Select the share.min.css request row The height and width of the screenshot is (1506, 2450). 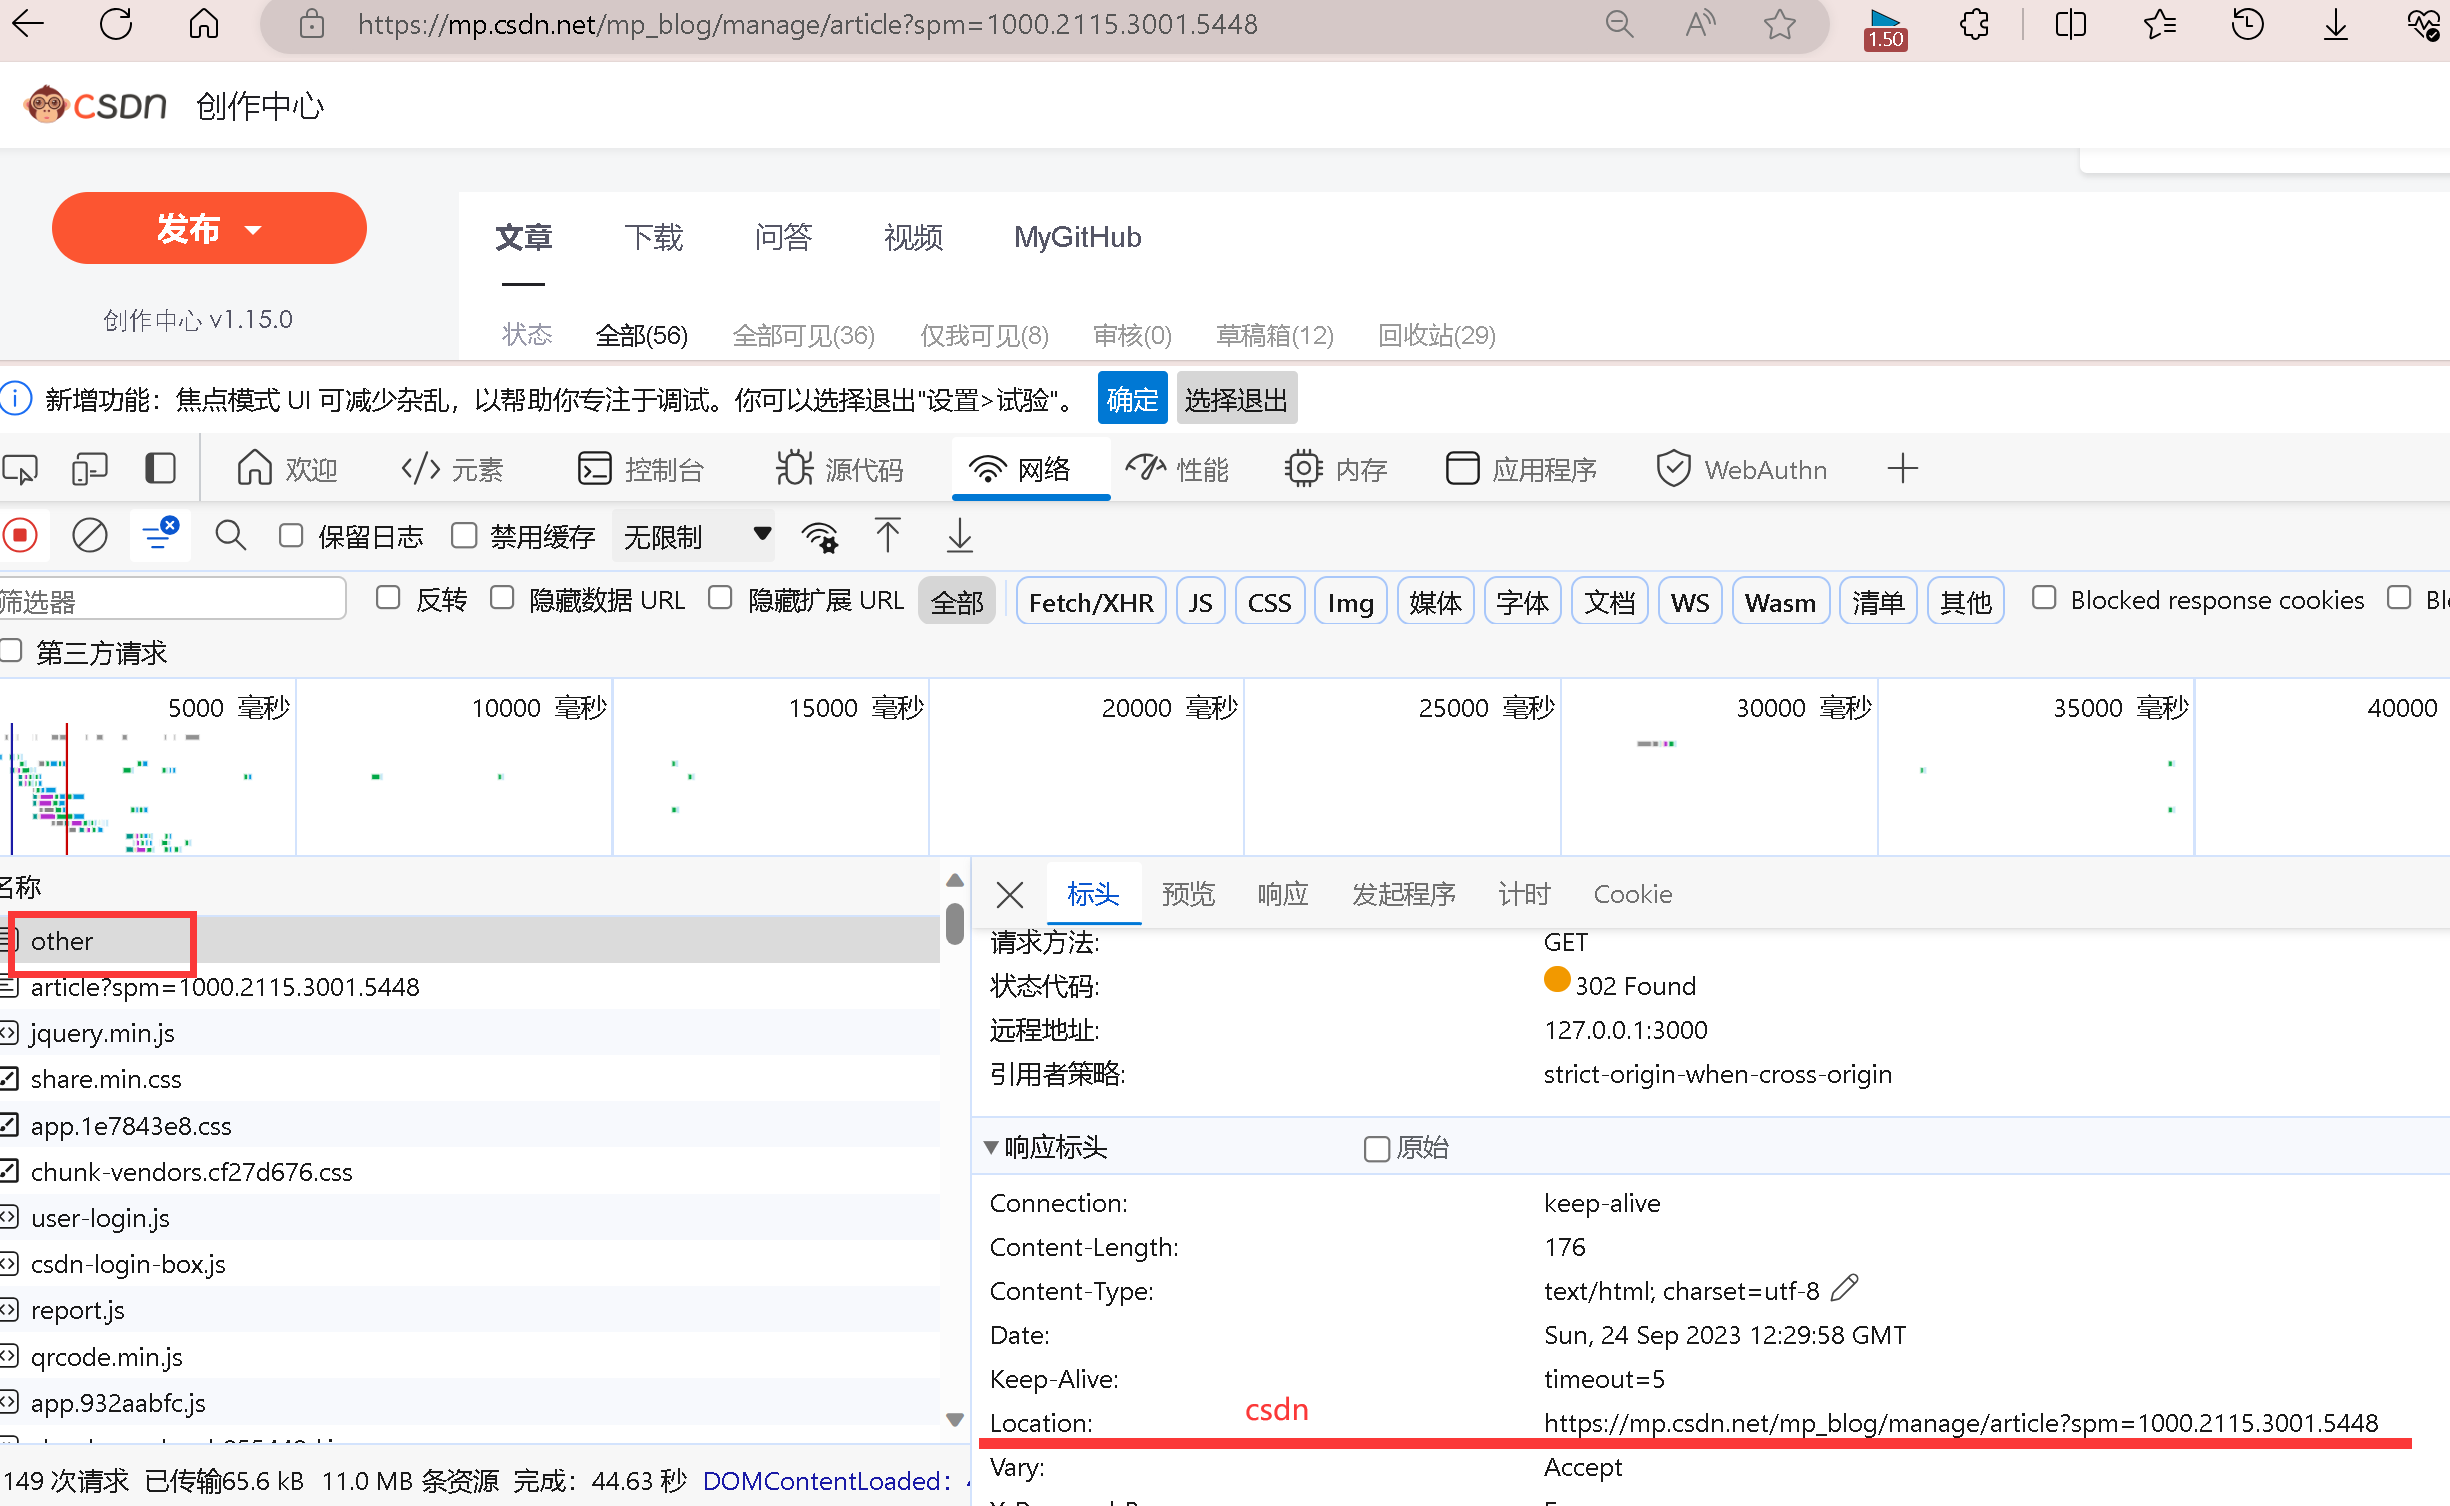(470, 1079)
